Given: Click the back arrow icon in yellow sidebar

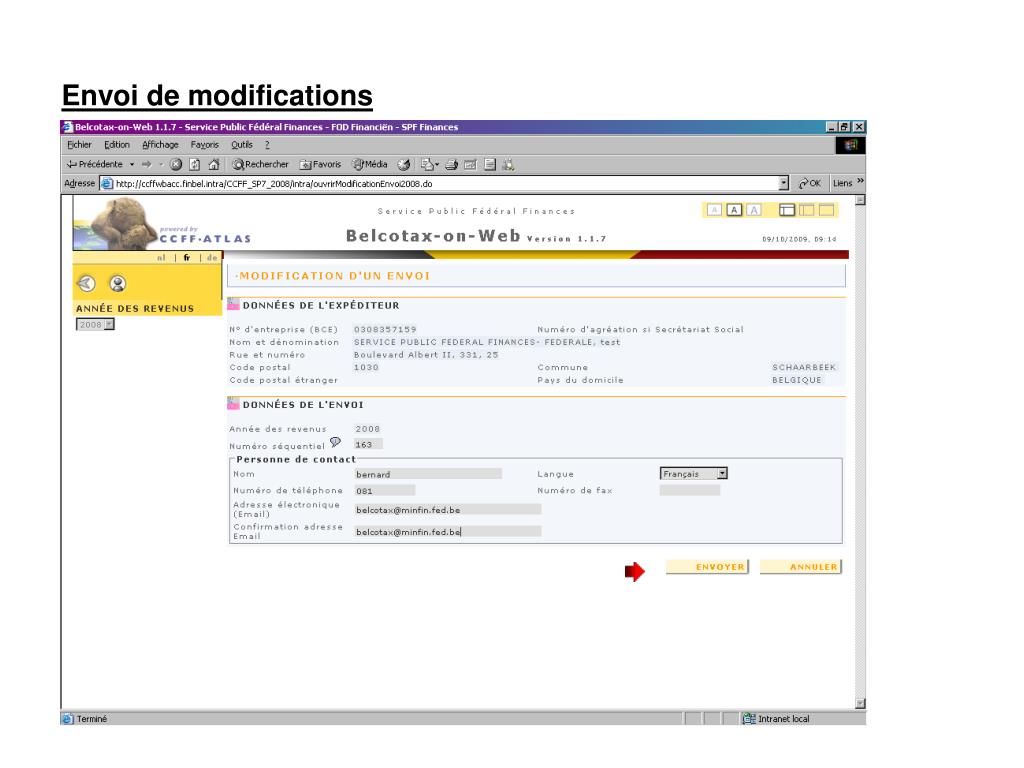Looking at the screenshot, I should coord(86,283).
